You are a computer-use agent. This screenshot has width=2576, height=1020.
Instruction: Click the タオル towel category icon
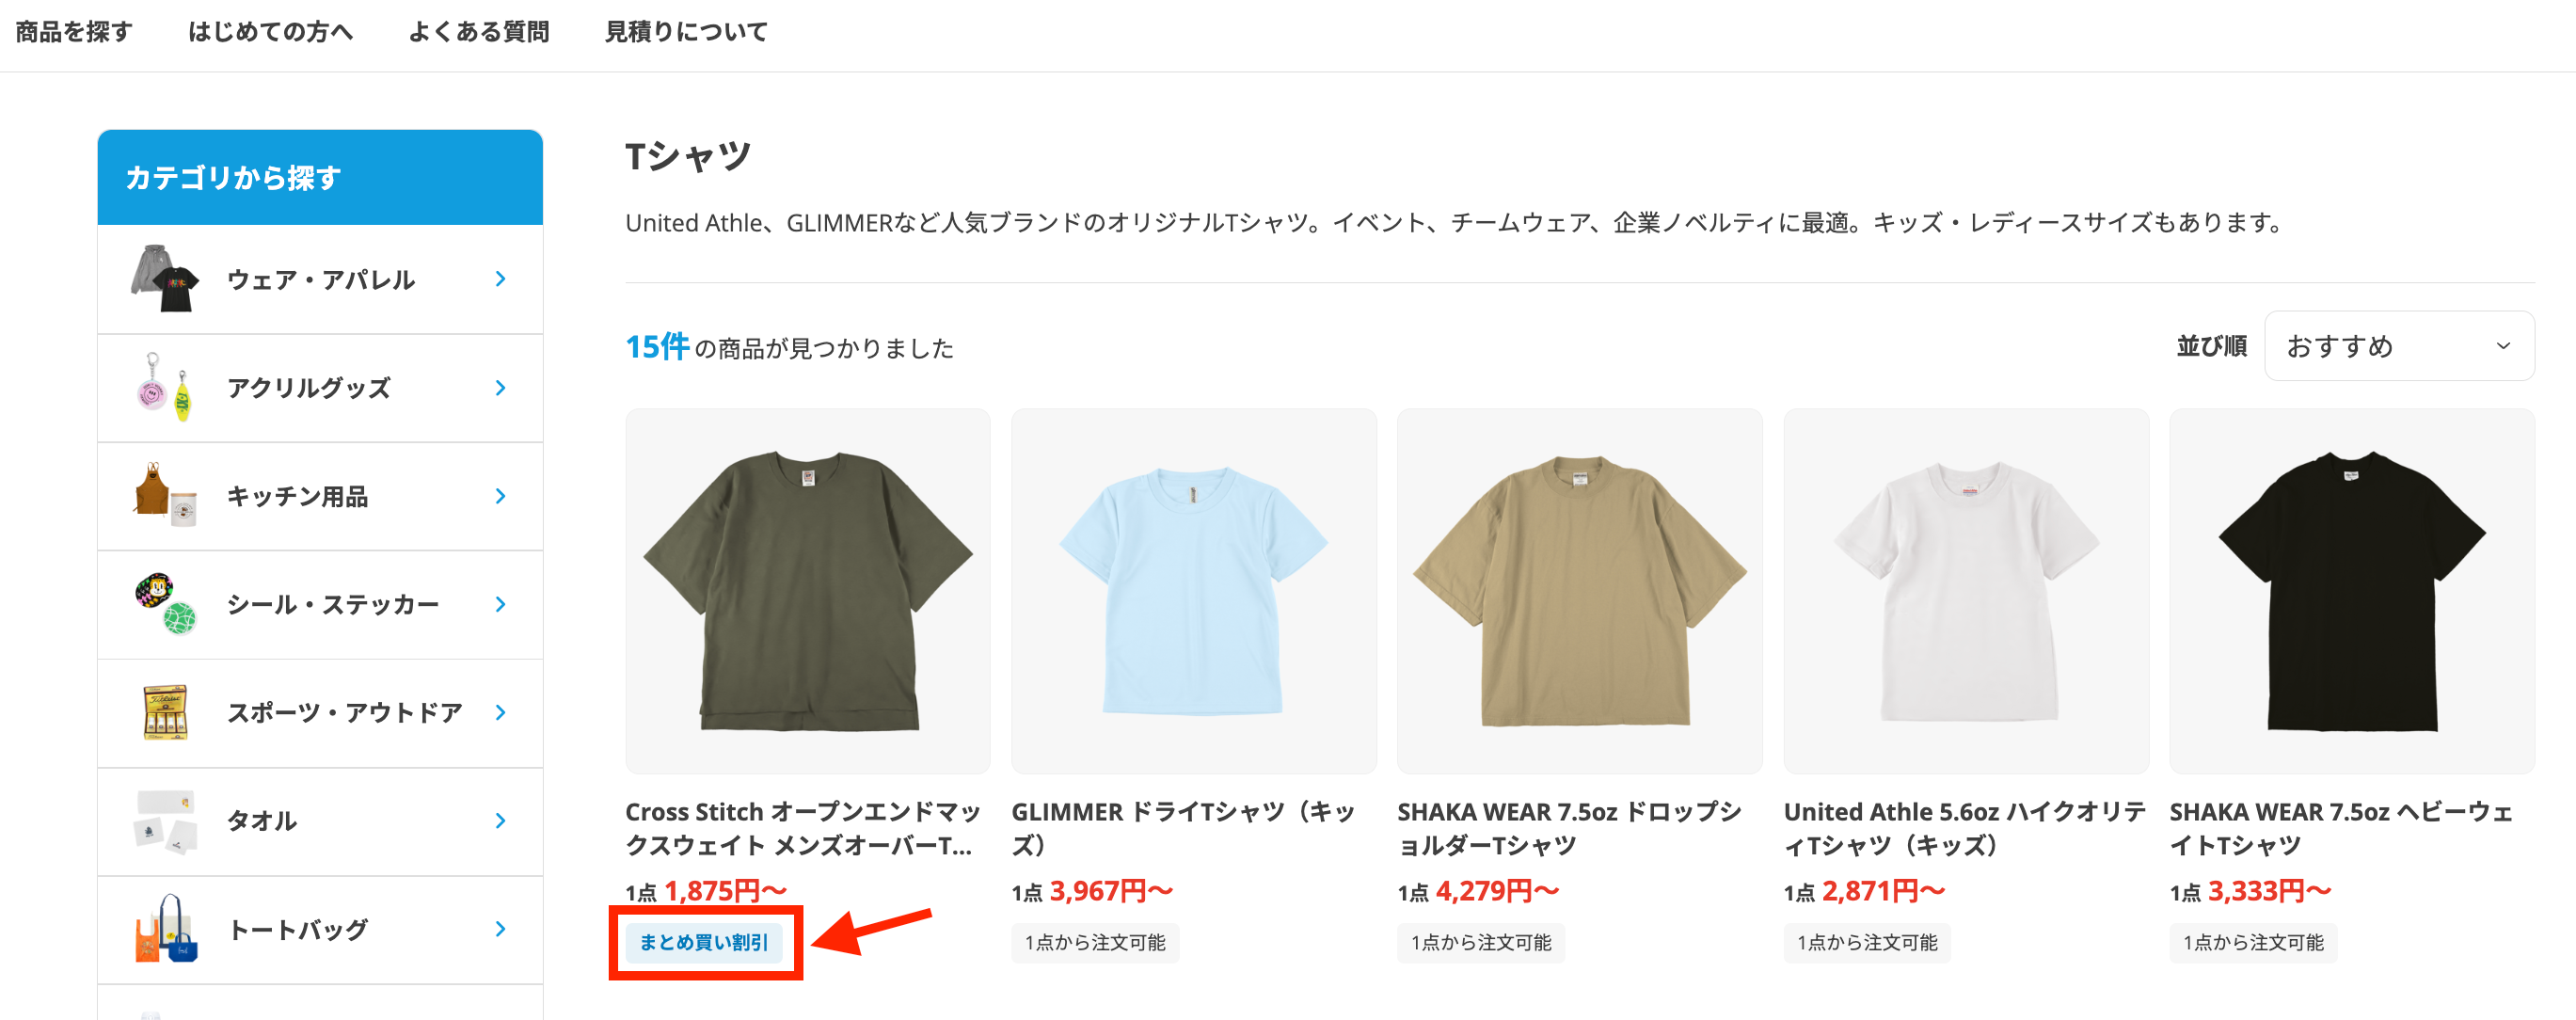point(165,820)
